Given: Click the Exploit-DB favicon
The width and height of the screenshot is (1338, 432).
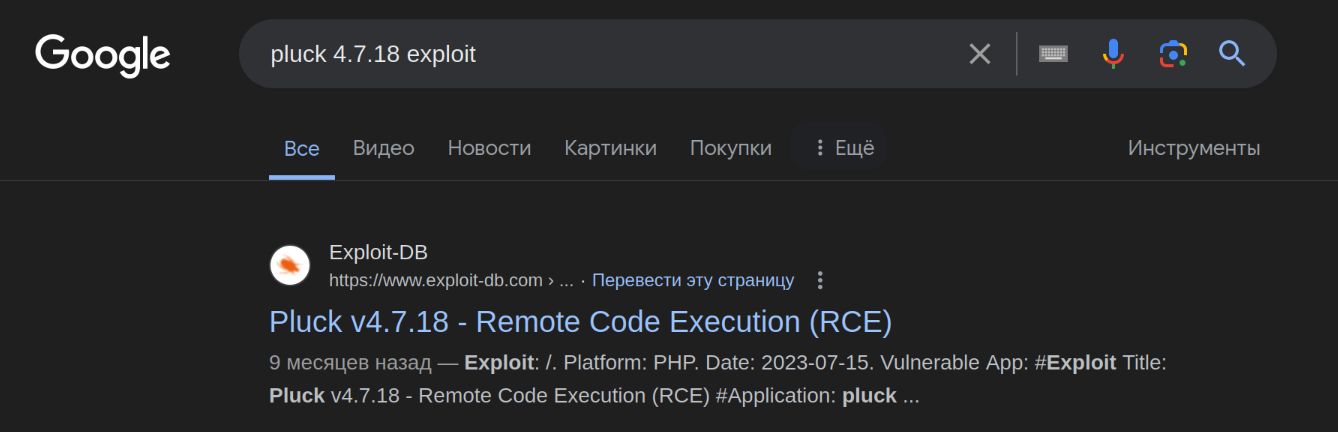Looking at the screenshot, I should pyautogui.click(x=290, y=265).
